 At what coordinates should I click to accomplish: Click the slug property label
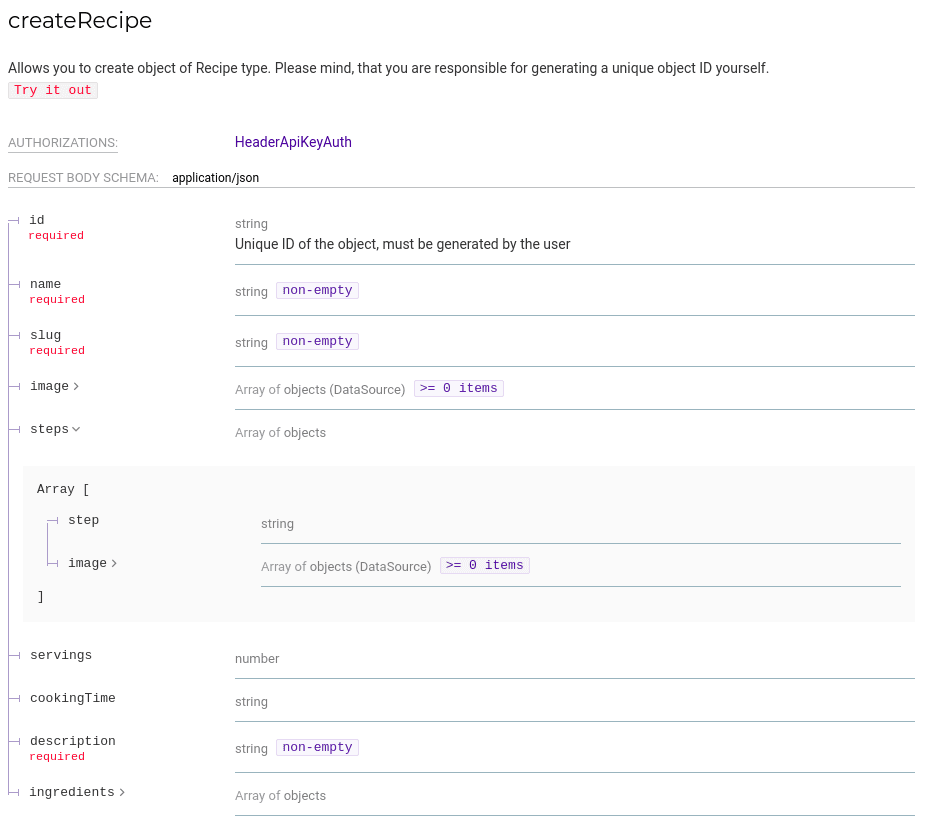46,335
